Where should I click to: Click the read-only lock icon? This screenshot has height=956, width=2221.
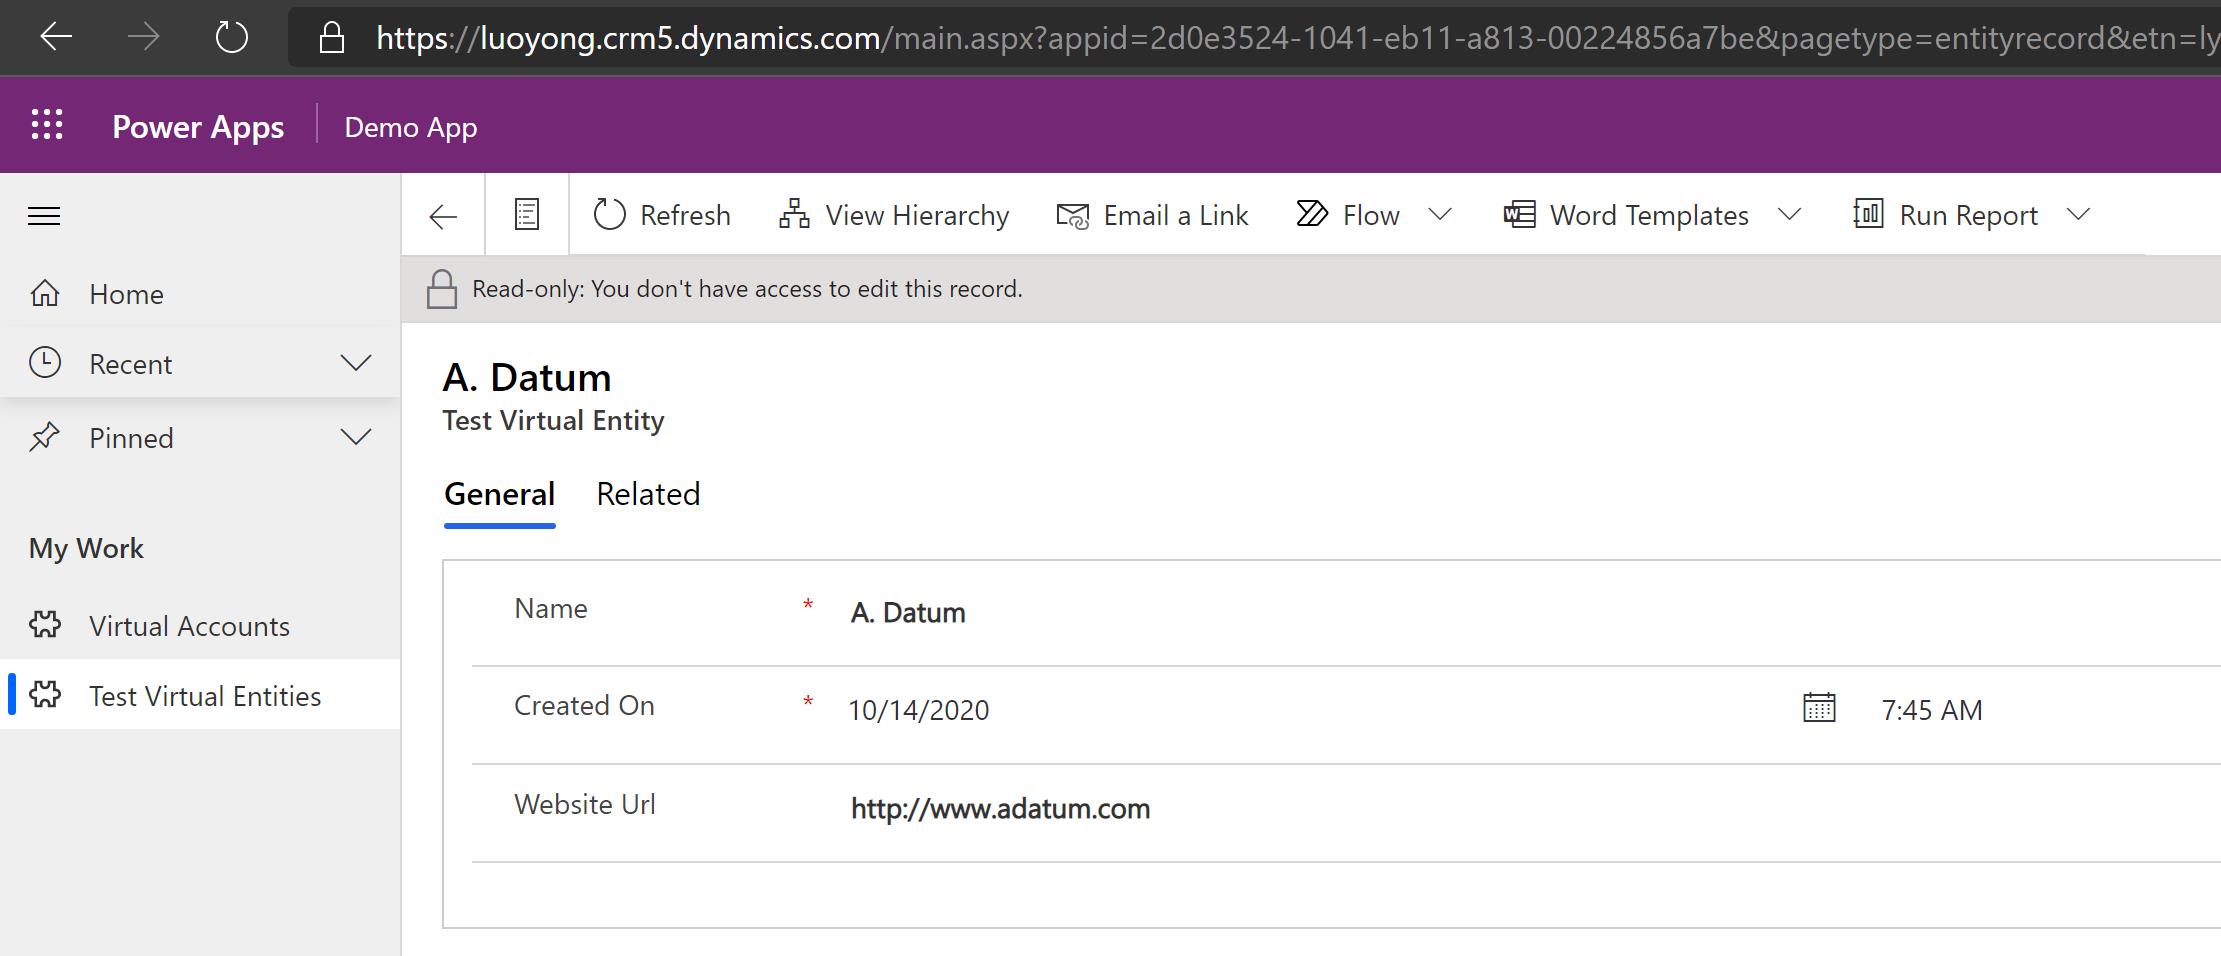(x=442, y=289)
